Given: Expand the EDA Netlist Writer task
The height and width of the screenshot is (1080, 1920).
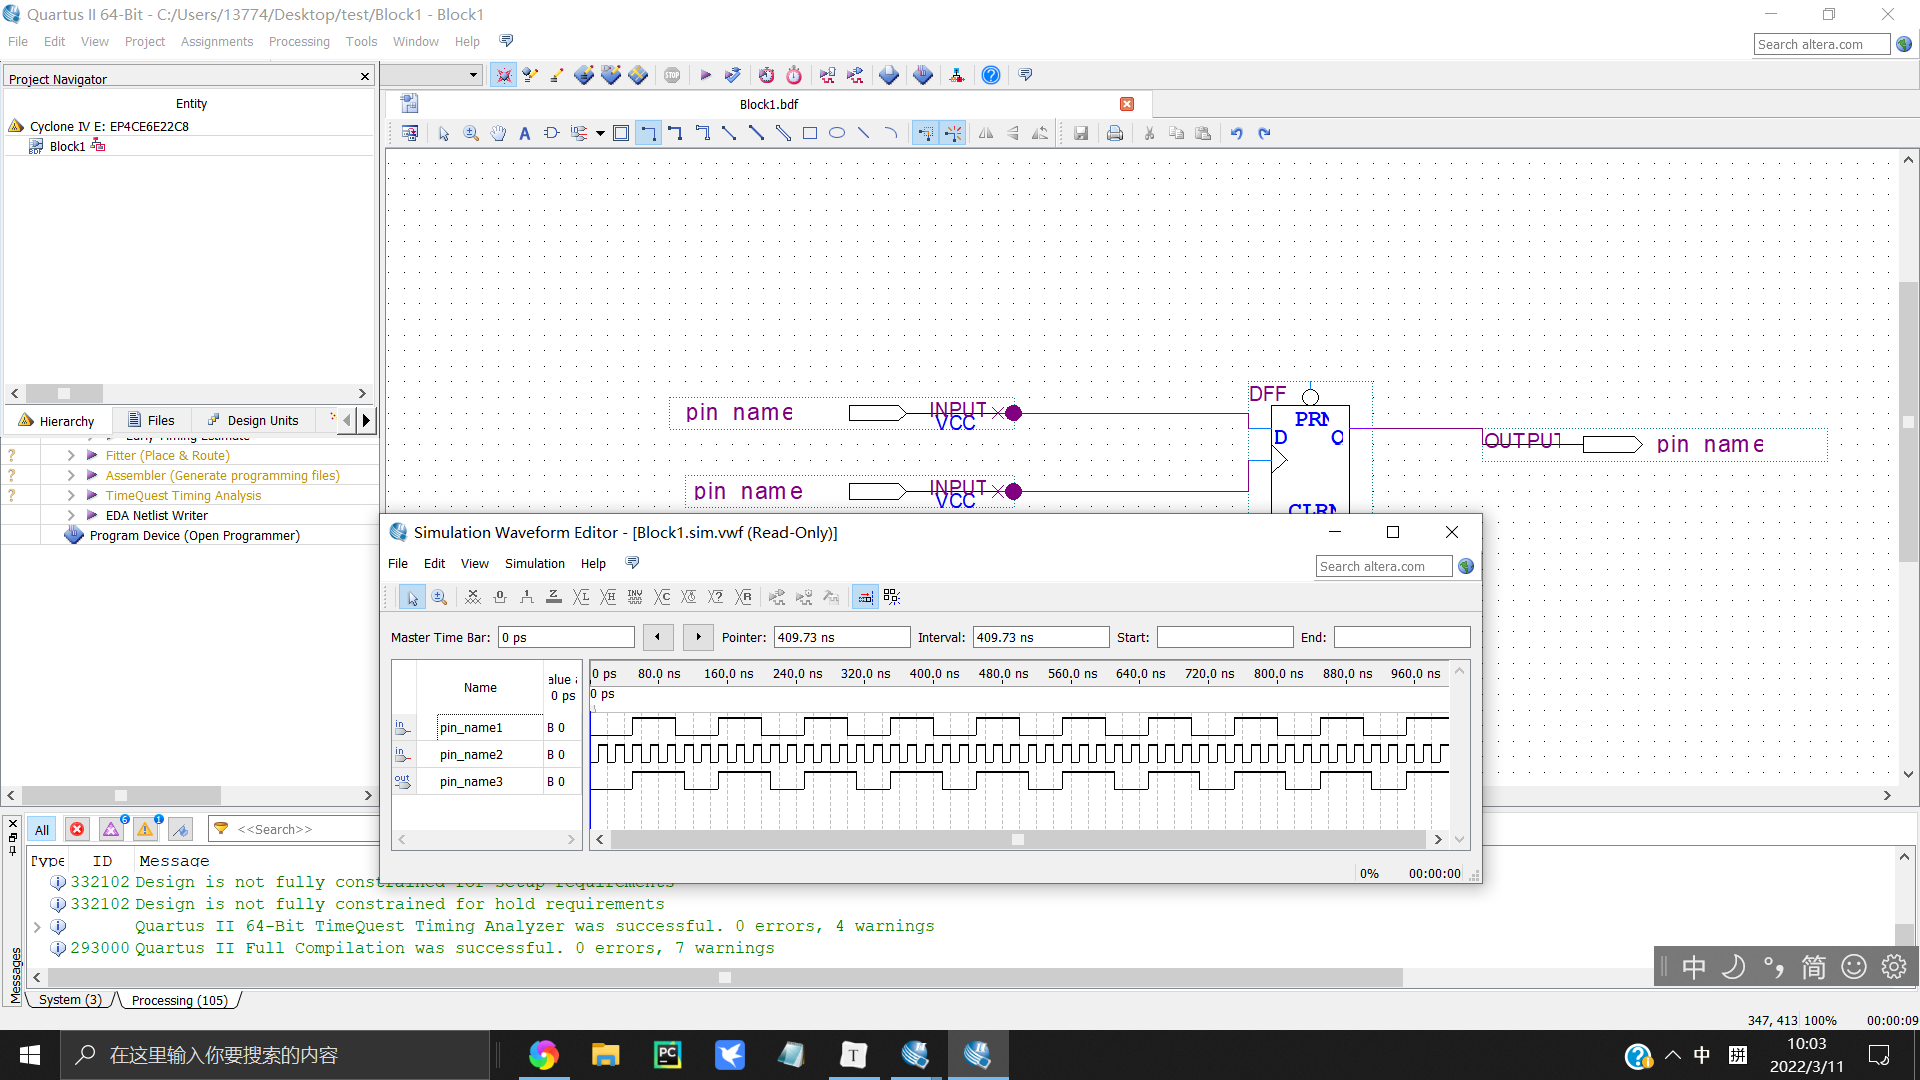Looking at the screenshot, I should 71,515.
